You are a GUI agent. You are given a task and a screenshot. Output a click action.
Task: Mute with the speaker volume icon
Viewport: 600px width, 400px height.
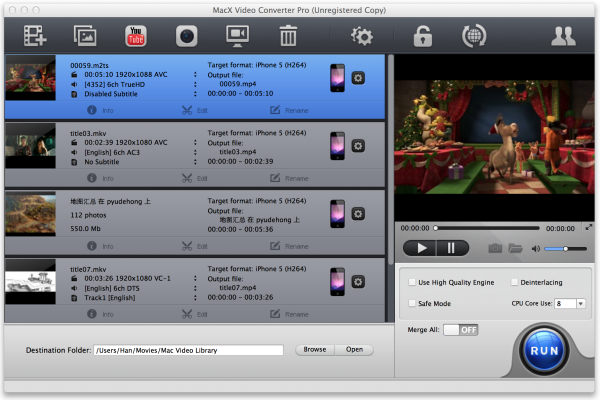click(x=535, y=249)
